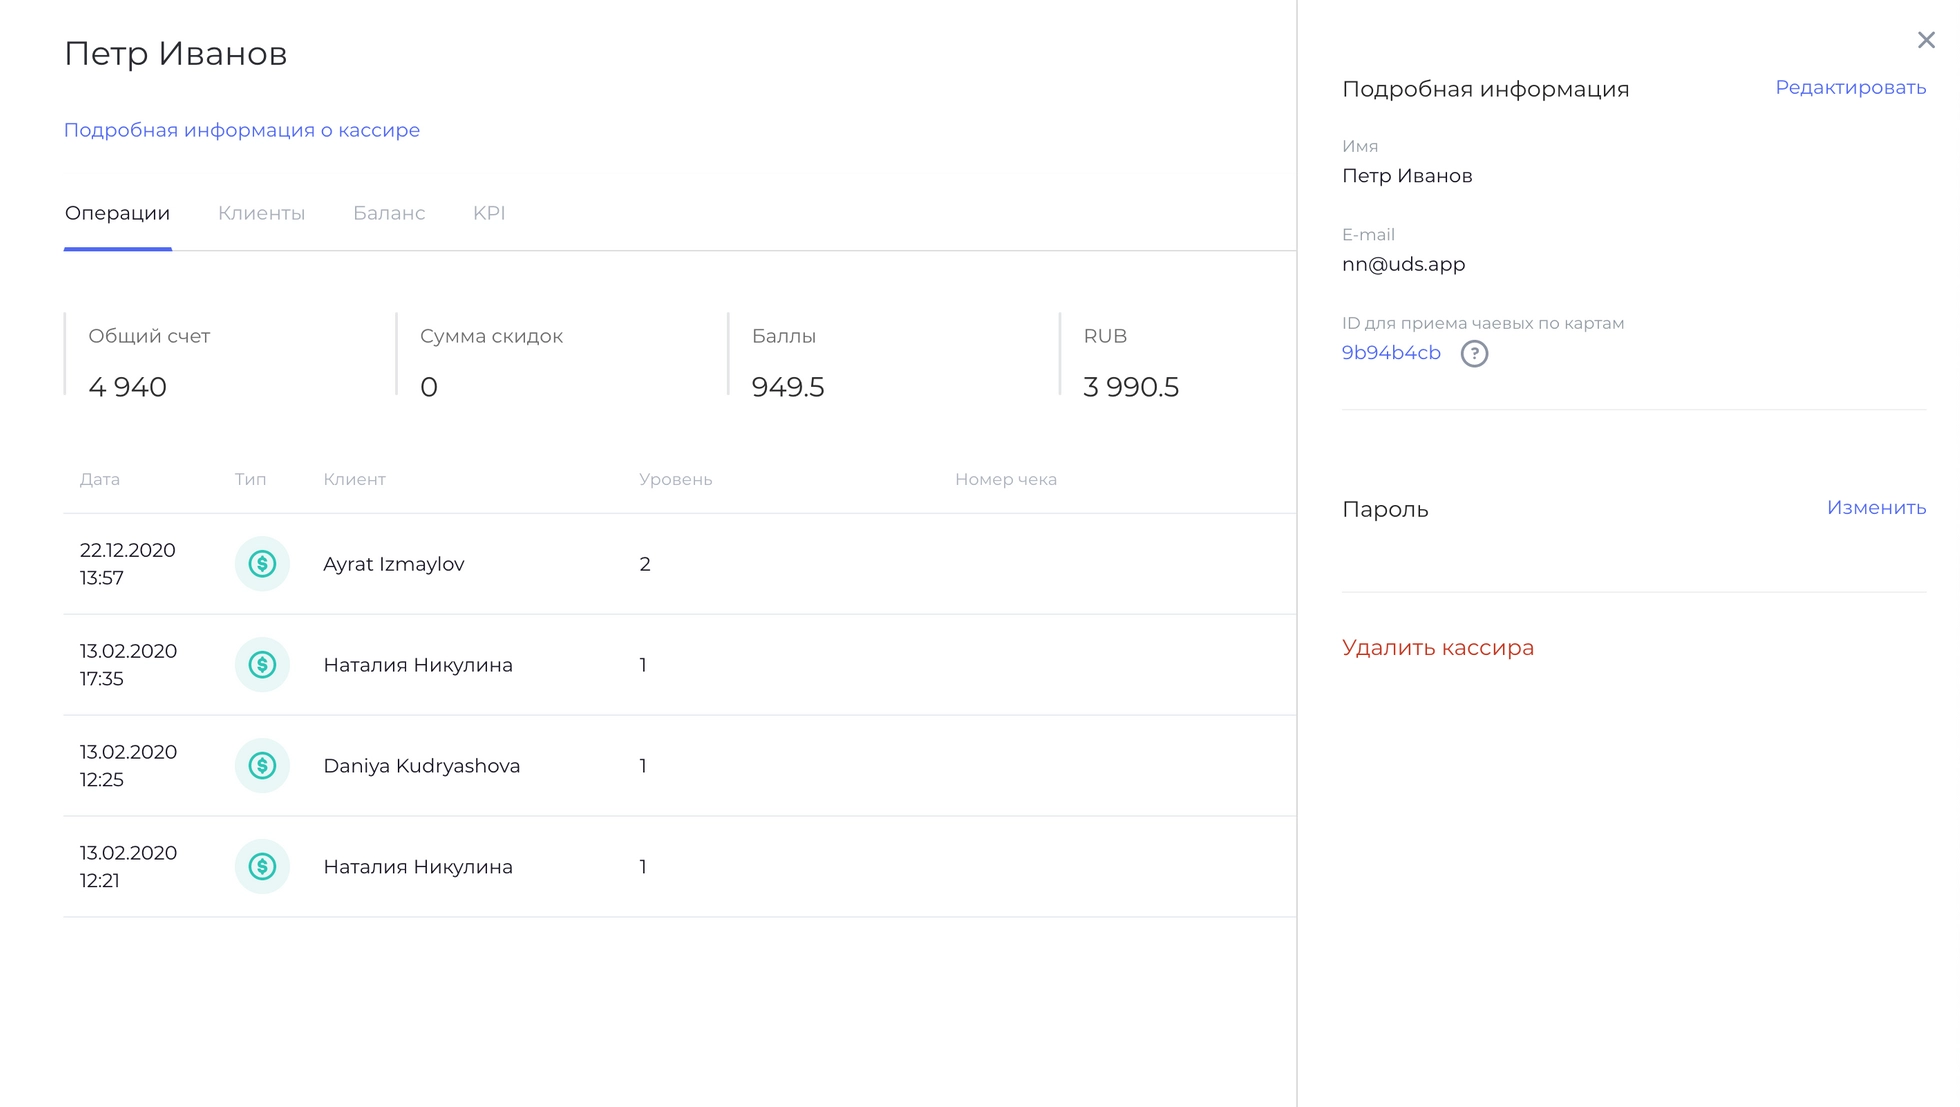Switch to the Операции tab
This screenshot has width=1960, height=1107.
[117, 213]
